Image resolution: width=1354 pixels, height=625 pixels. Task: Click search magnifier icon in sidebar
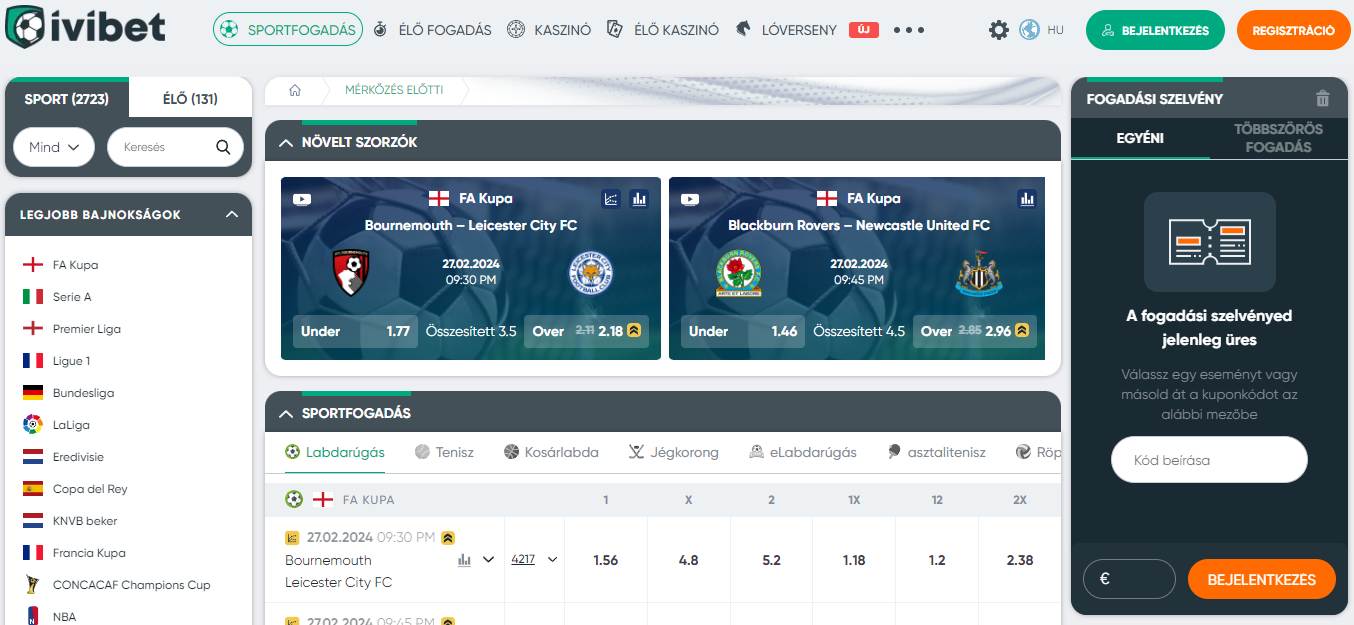click(x=223, y=147)
